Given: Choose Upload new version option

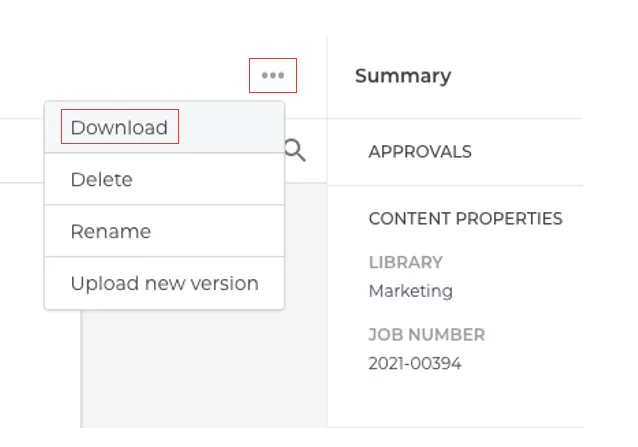Looking at the screenshot, I should 164,283.
